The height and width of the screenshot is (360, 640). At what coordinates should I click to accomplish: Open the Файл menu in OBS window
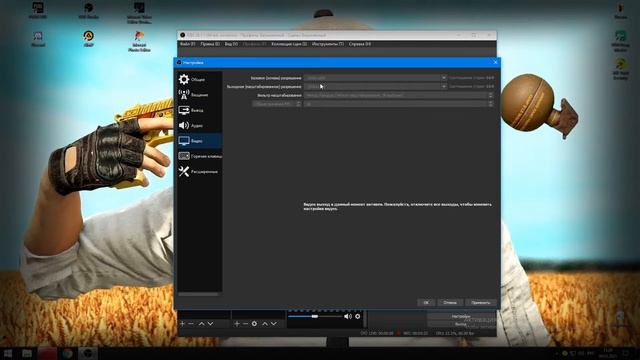click(x=187, y=44)
